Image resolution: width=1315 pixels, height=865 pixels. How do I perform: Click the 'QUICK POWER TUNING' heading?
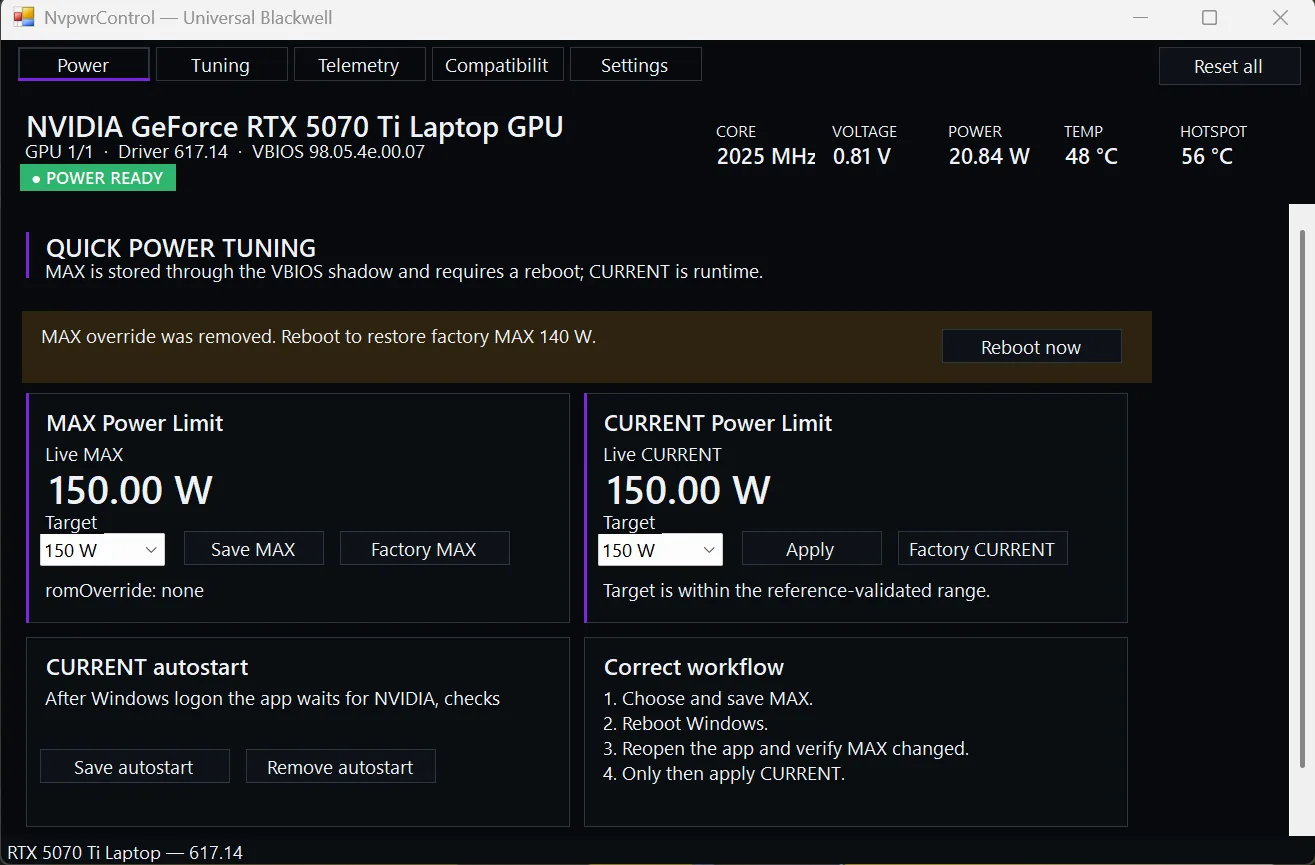click(x=181, y=248)
